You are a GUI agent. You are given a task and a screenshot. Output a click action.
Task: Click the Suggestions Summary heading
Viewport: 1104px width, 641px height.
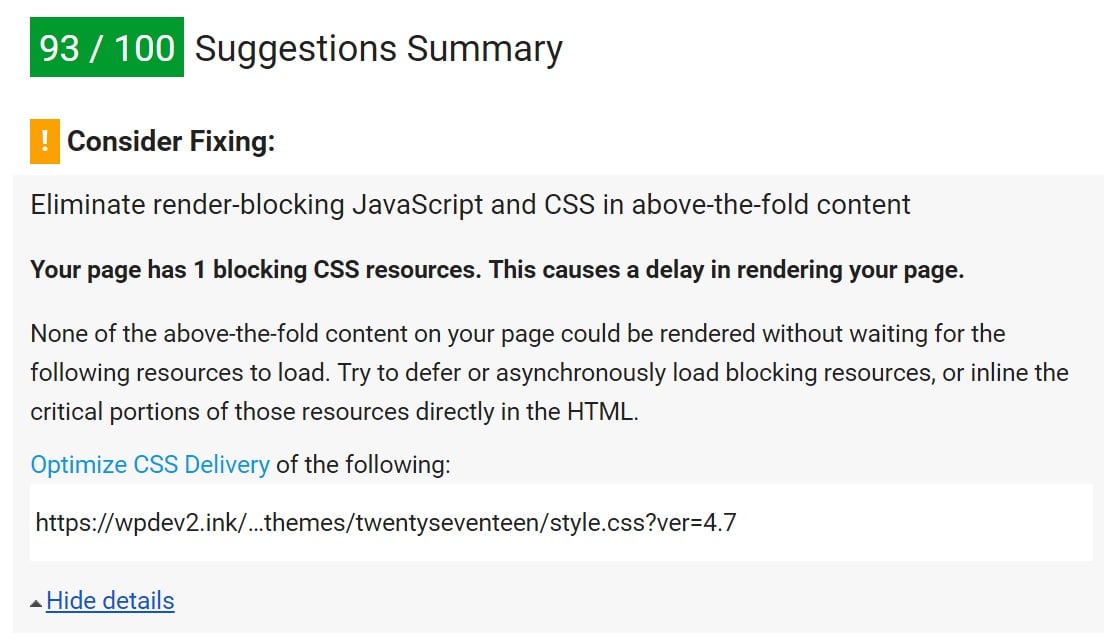[378, 49]
